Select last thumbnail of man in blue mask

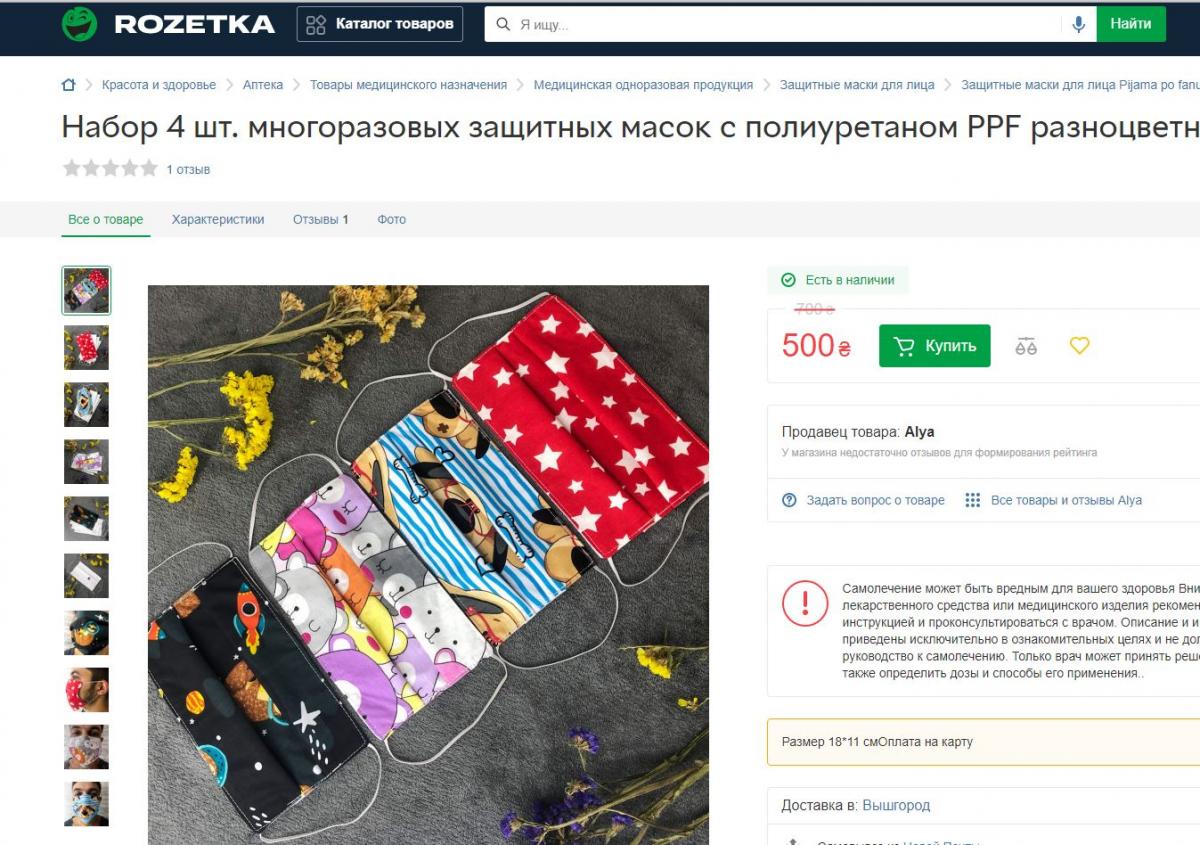click(86, 804)
